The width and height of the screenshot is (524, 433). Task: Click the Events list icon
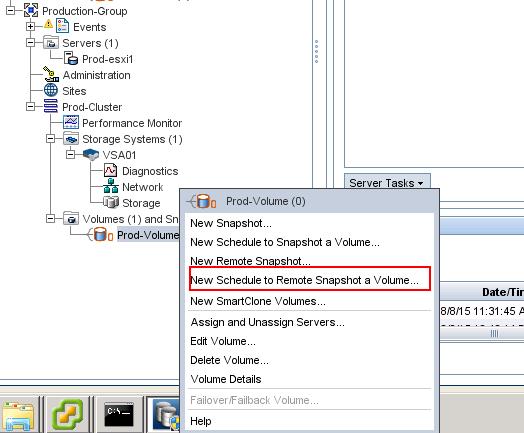62,26
